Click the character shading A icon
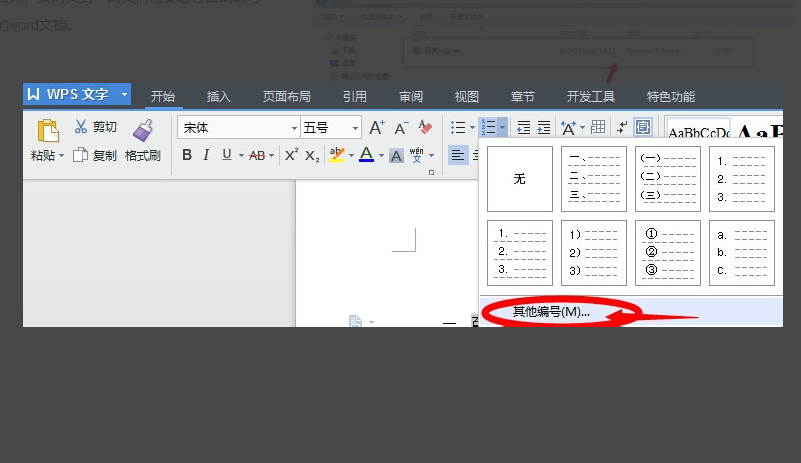Screen dimensions: 801x463 (396, 155)
